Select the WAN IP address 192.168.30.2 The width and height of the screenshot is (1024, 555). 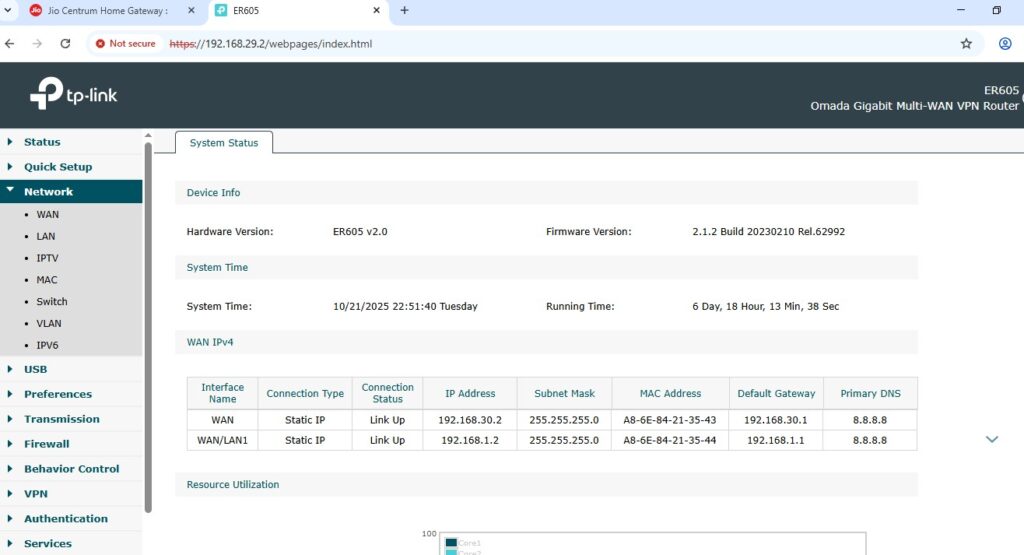pyautogui.click(x=470, y=420)
